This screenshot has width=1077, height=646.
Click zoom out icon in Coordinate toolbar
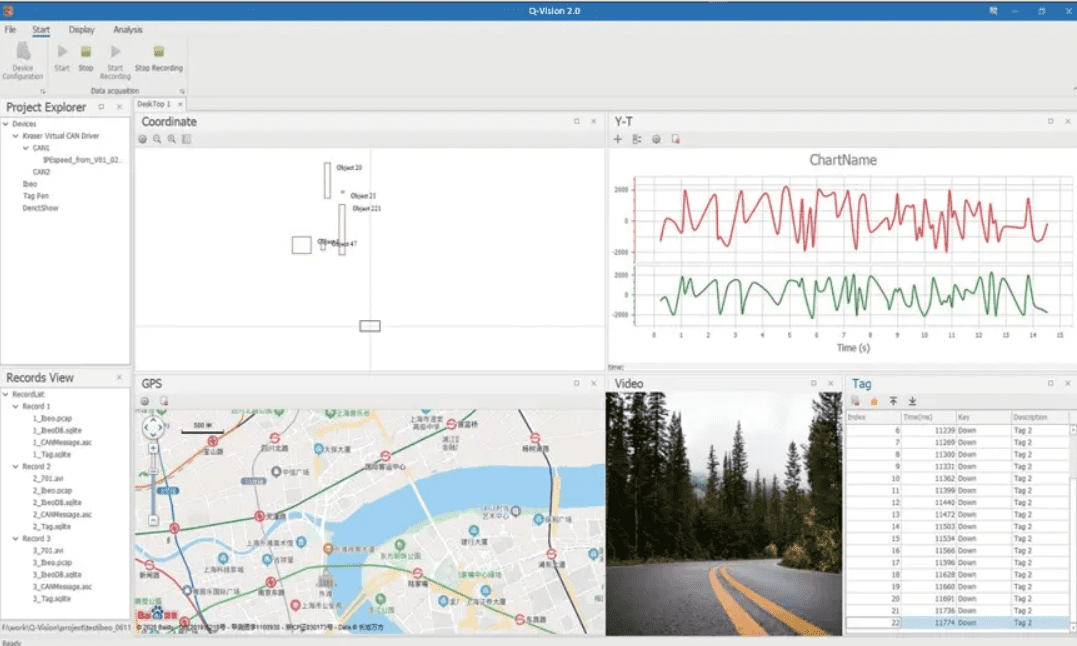click(x=157, y=139)
